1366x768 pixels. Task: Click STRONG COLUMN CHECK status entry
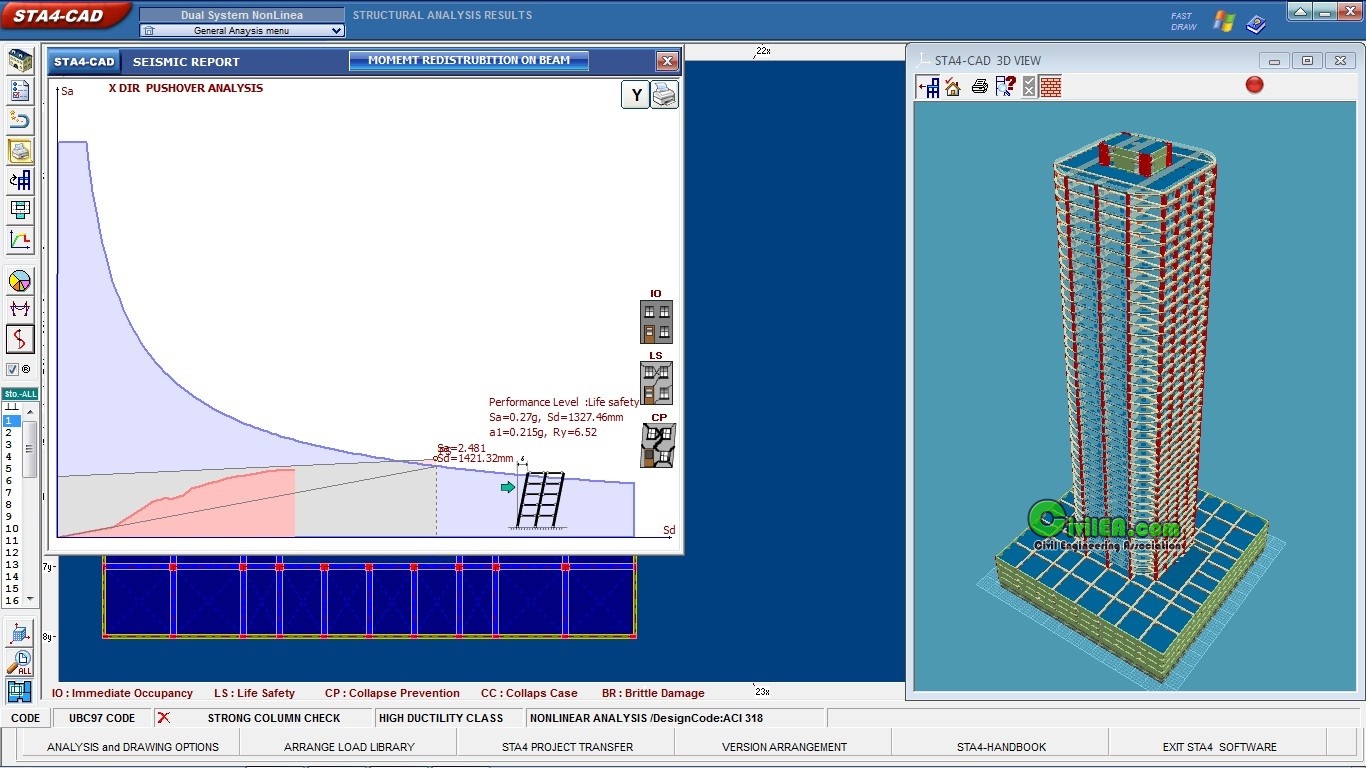274,718
